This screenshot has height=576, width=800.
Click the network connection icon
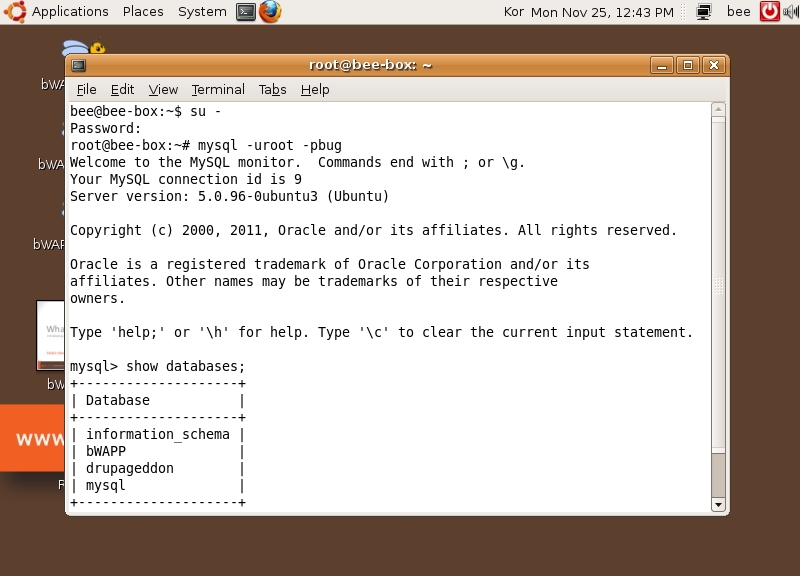tap(704, 12)
